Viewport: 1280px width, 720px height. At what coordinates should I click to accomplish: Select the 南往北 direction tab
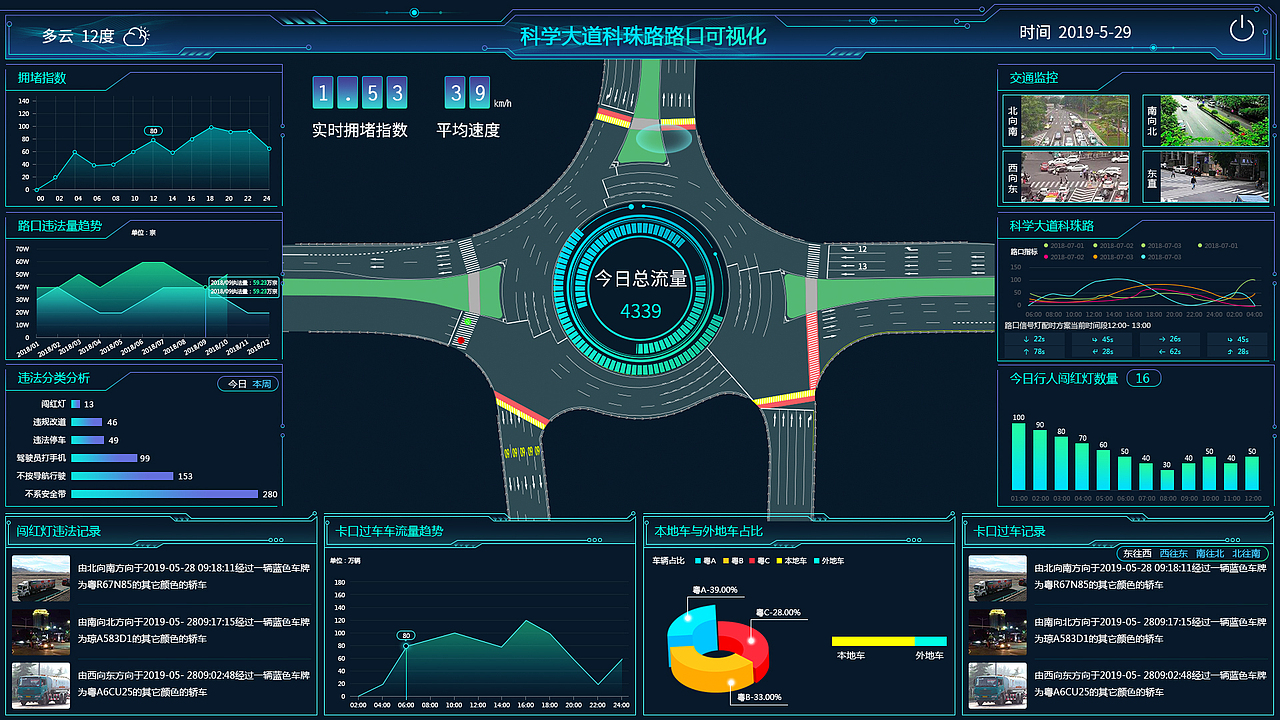point(1209,553)
